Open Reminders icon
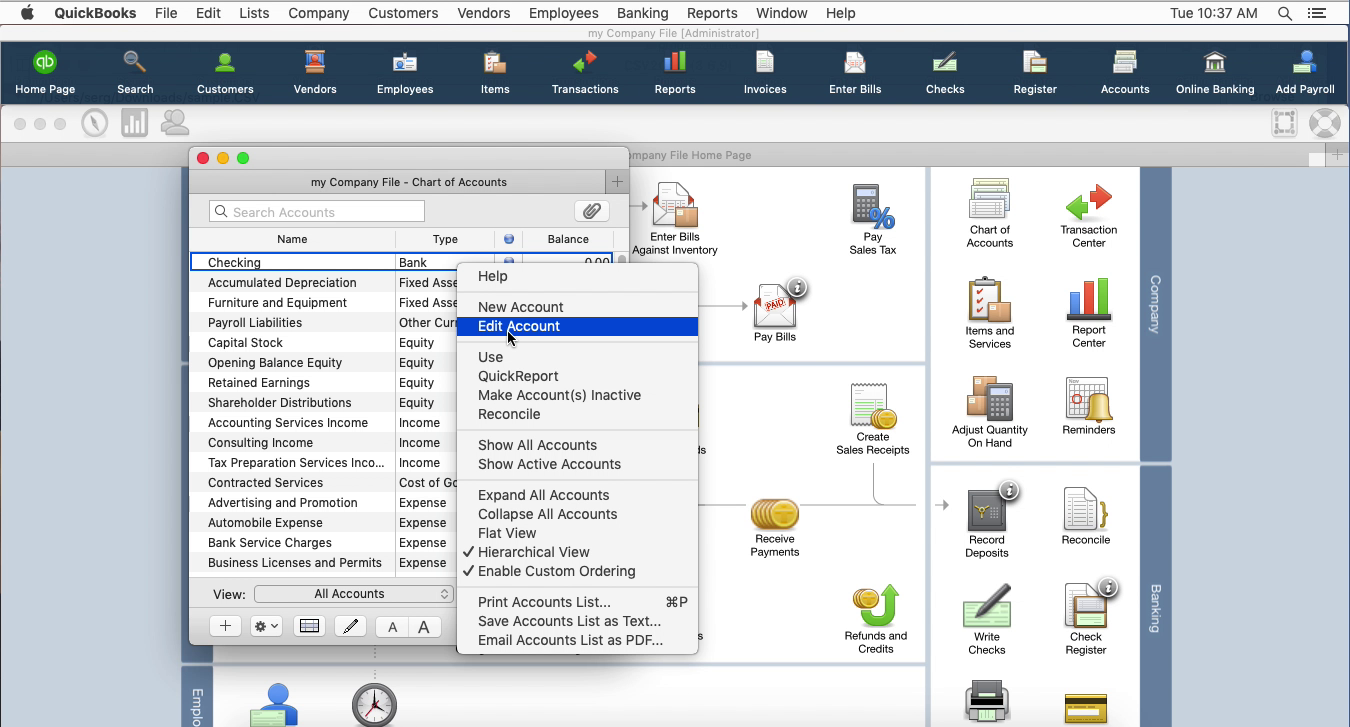This screenshot has height=727, width=1350. [x=1089, y=406]
